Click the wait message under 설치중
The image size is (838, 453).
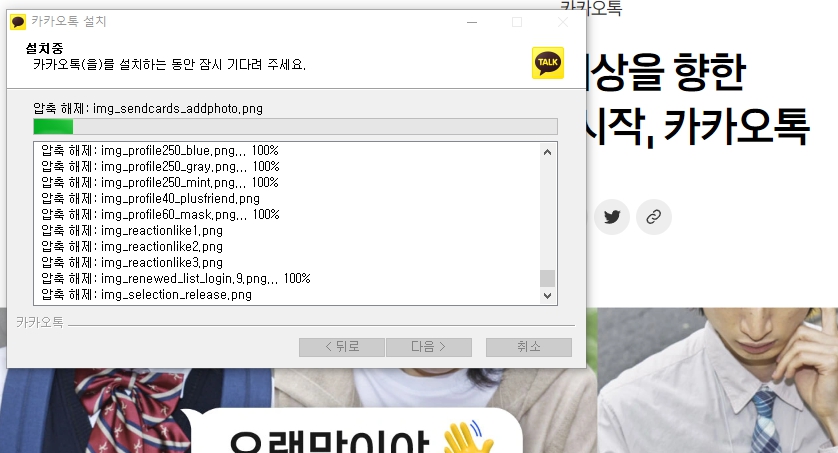169,65
